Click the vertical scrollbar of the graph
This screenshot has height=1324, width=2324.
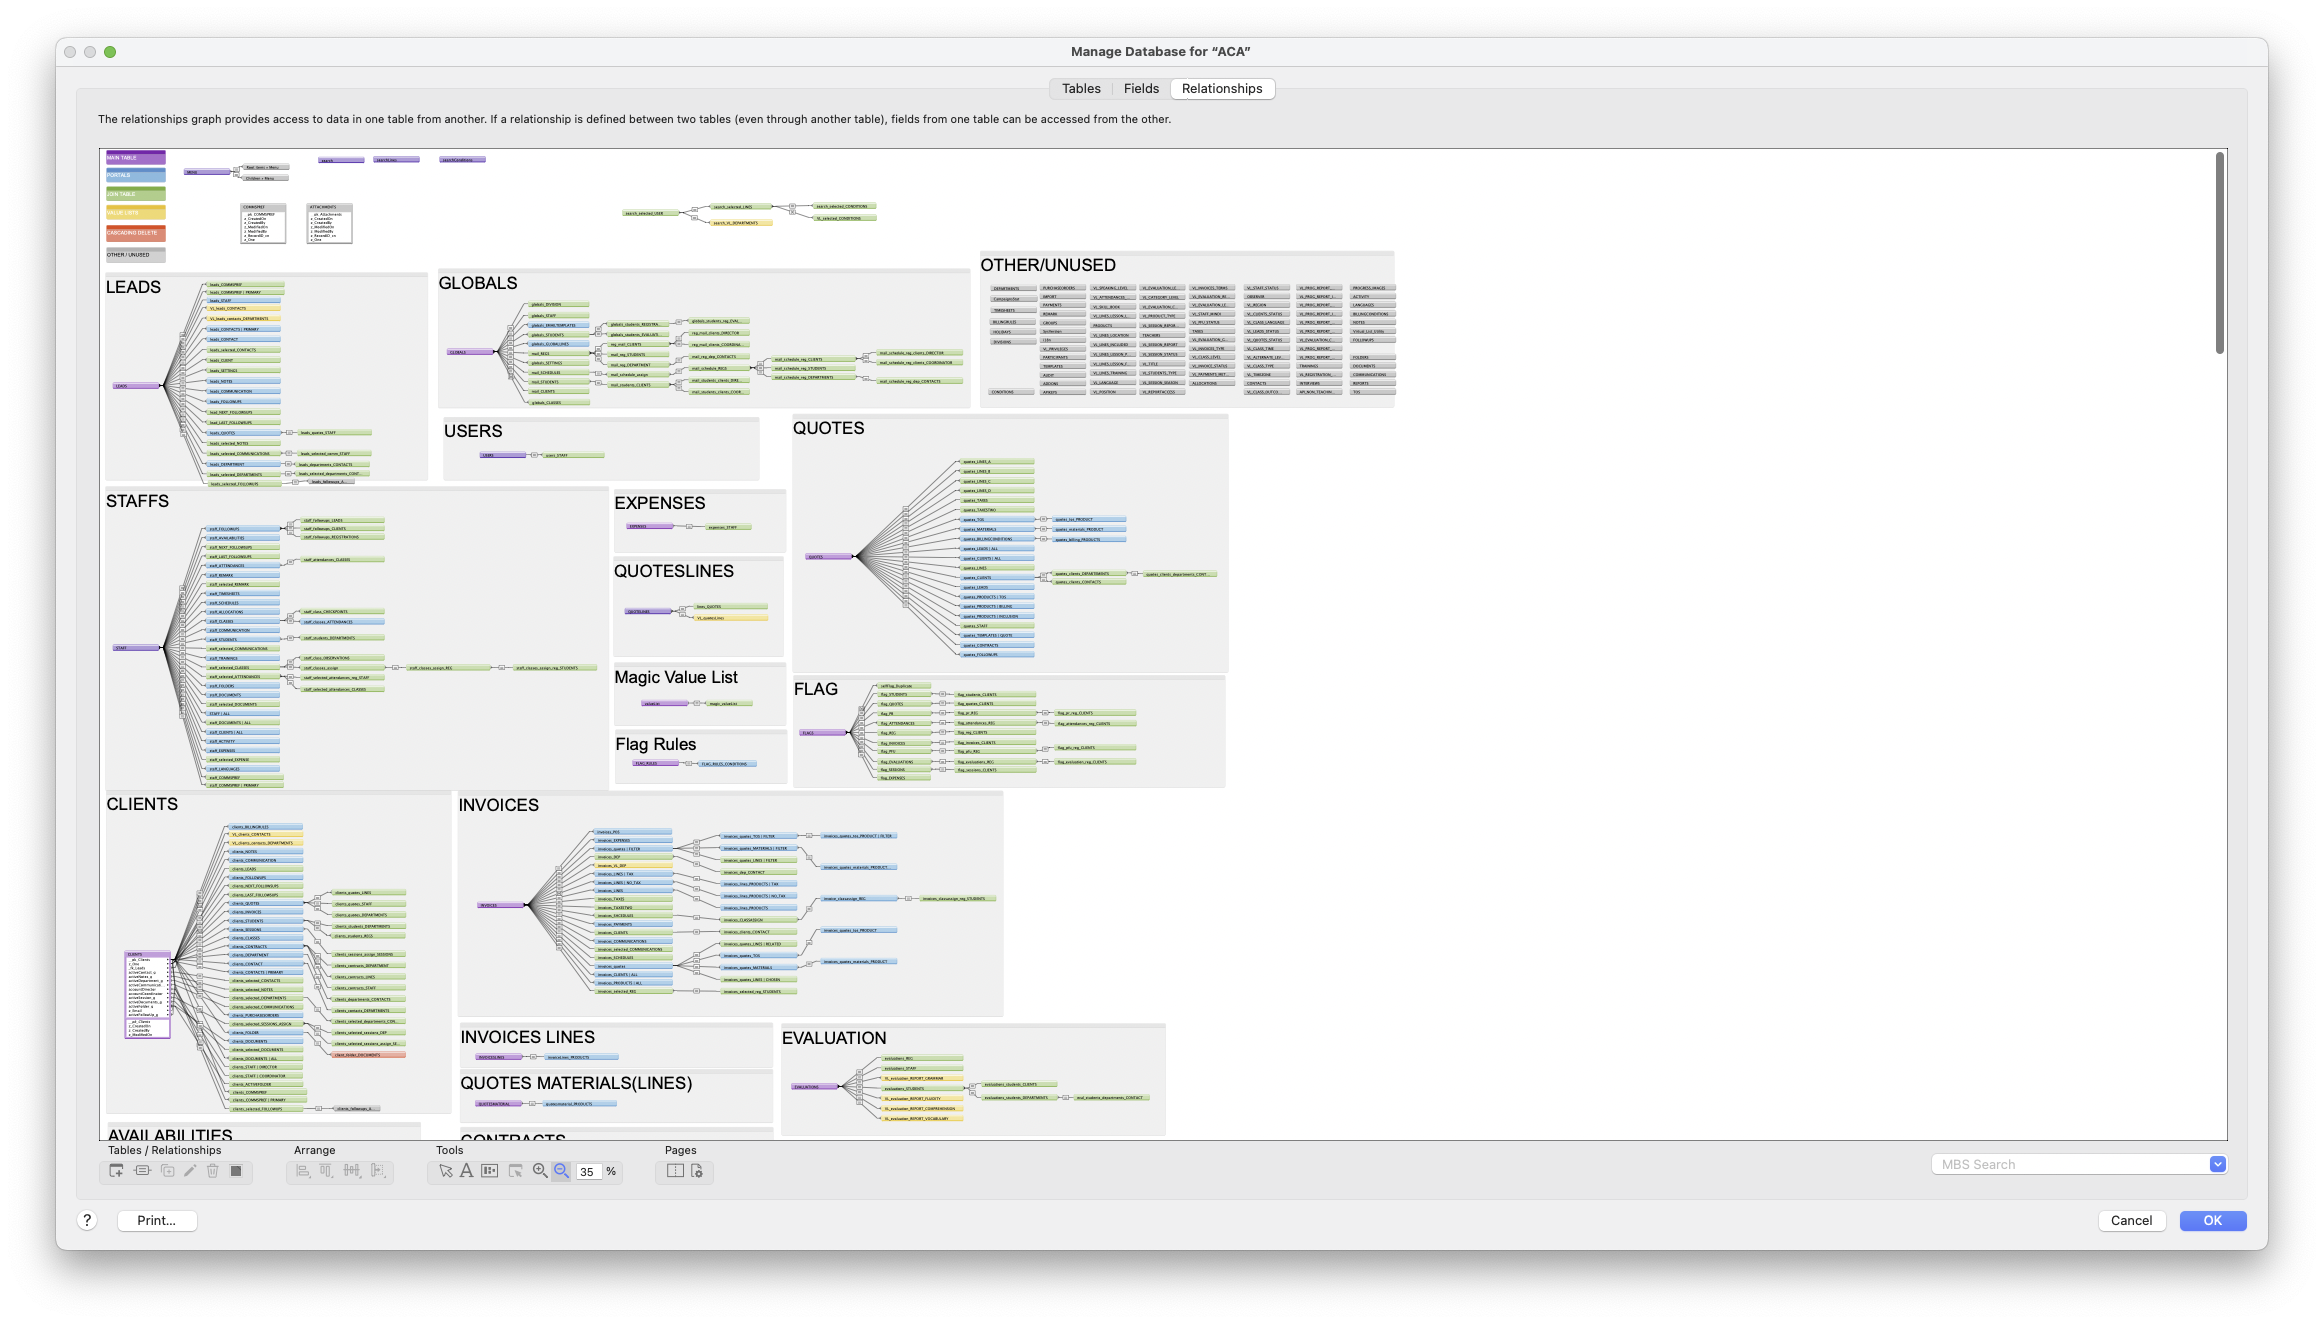(2219, 253)
